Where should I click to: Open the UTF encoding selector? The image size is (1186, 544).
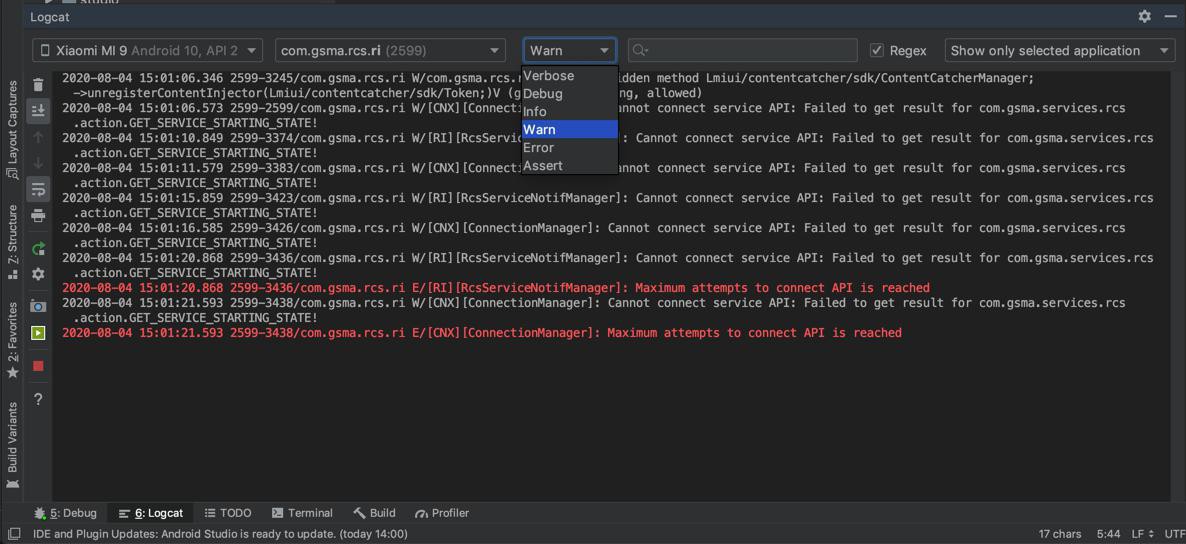(1175, 534)
